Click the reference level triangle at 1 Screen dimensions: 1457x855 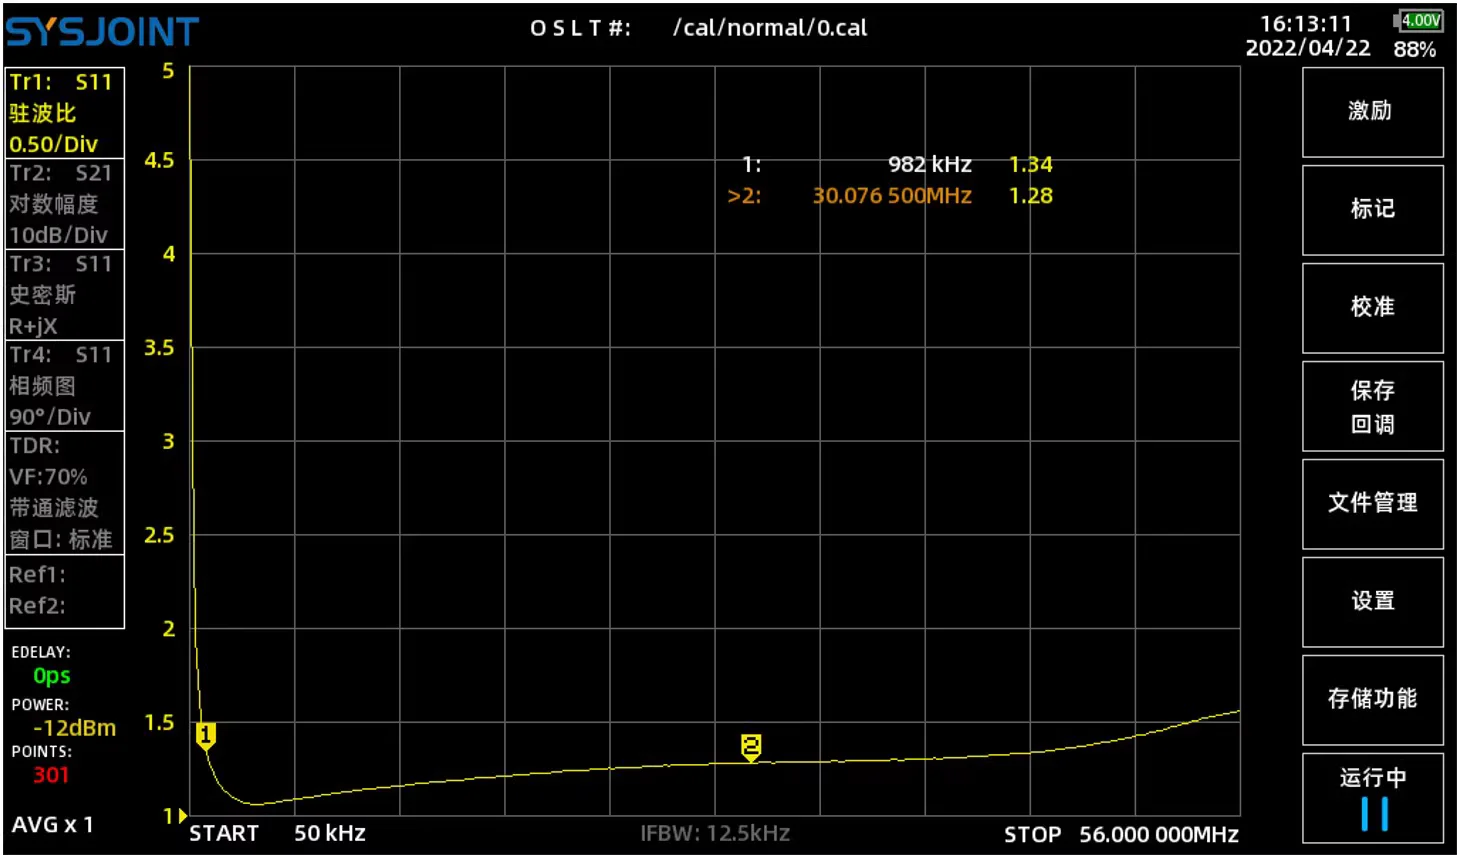coord(182,816)
